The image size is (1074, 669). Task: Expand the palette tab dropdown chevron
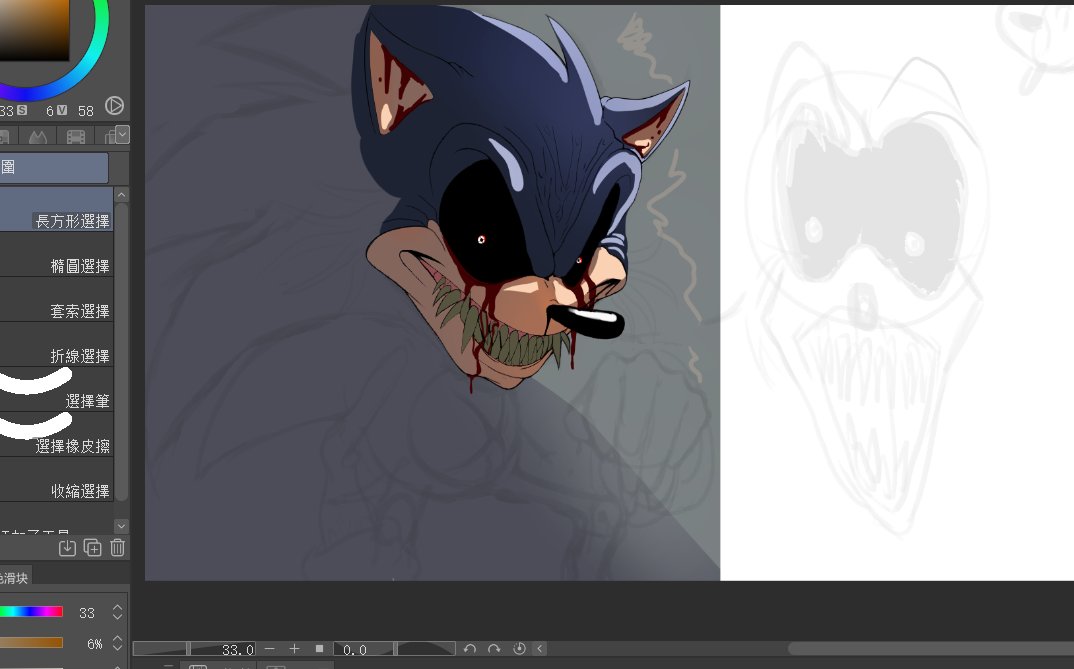pos(123,134)
